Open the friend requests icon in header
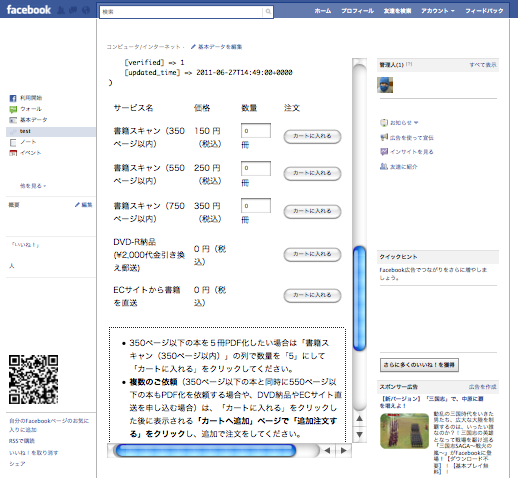 (x=61, y=10)
